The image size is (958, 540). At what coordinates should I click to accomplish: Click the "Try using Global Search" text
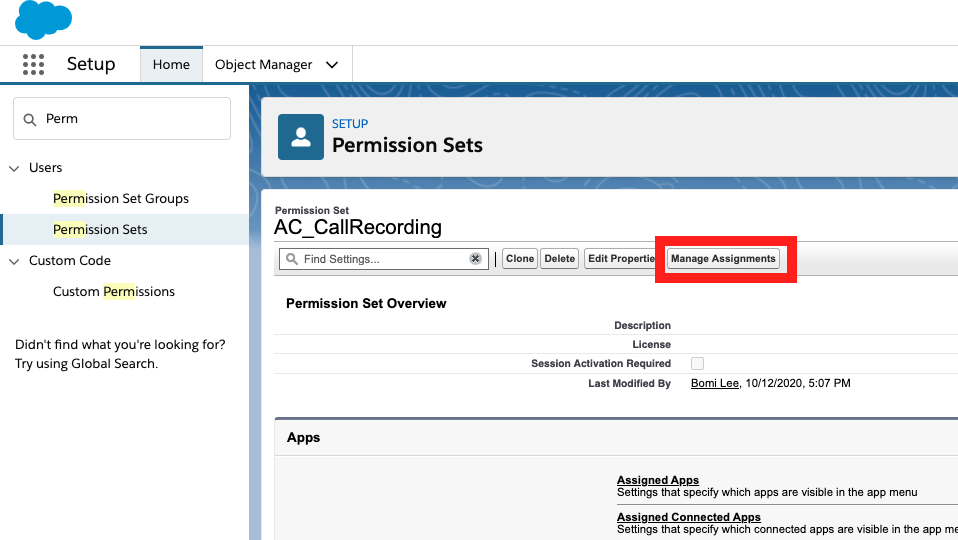[86, 363]
